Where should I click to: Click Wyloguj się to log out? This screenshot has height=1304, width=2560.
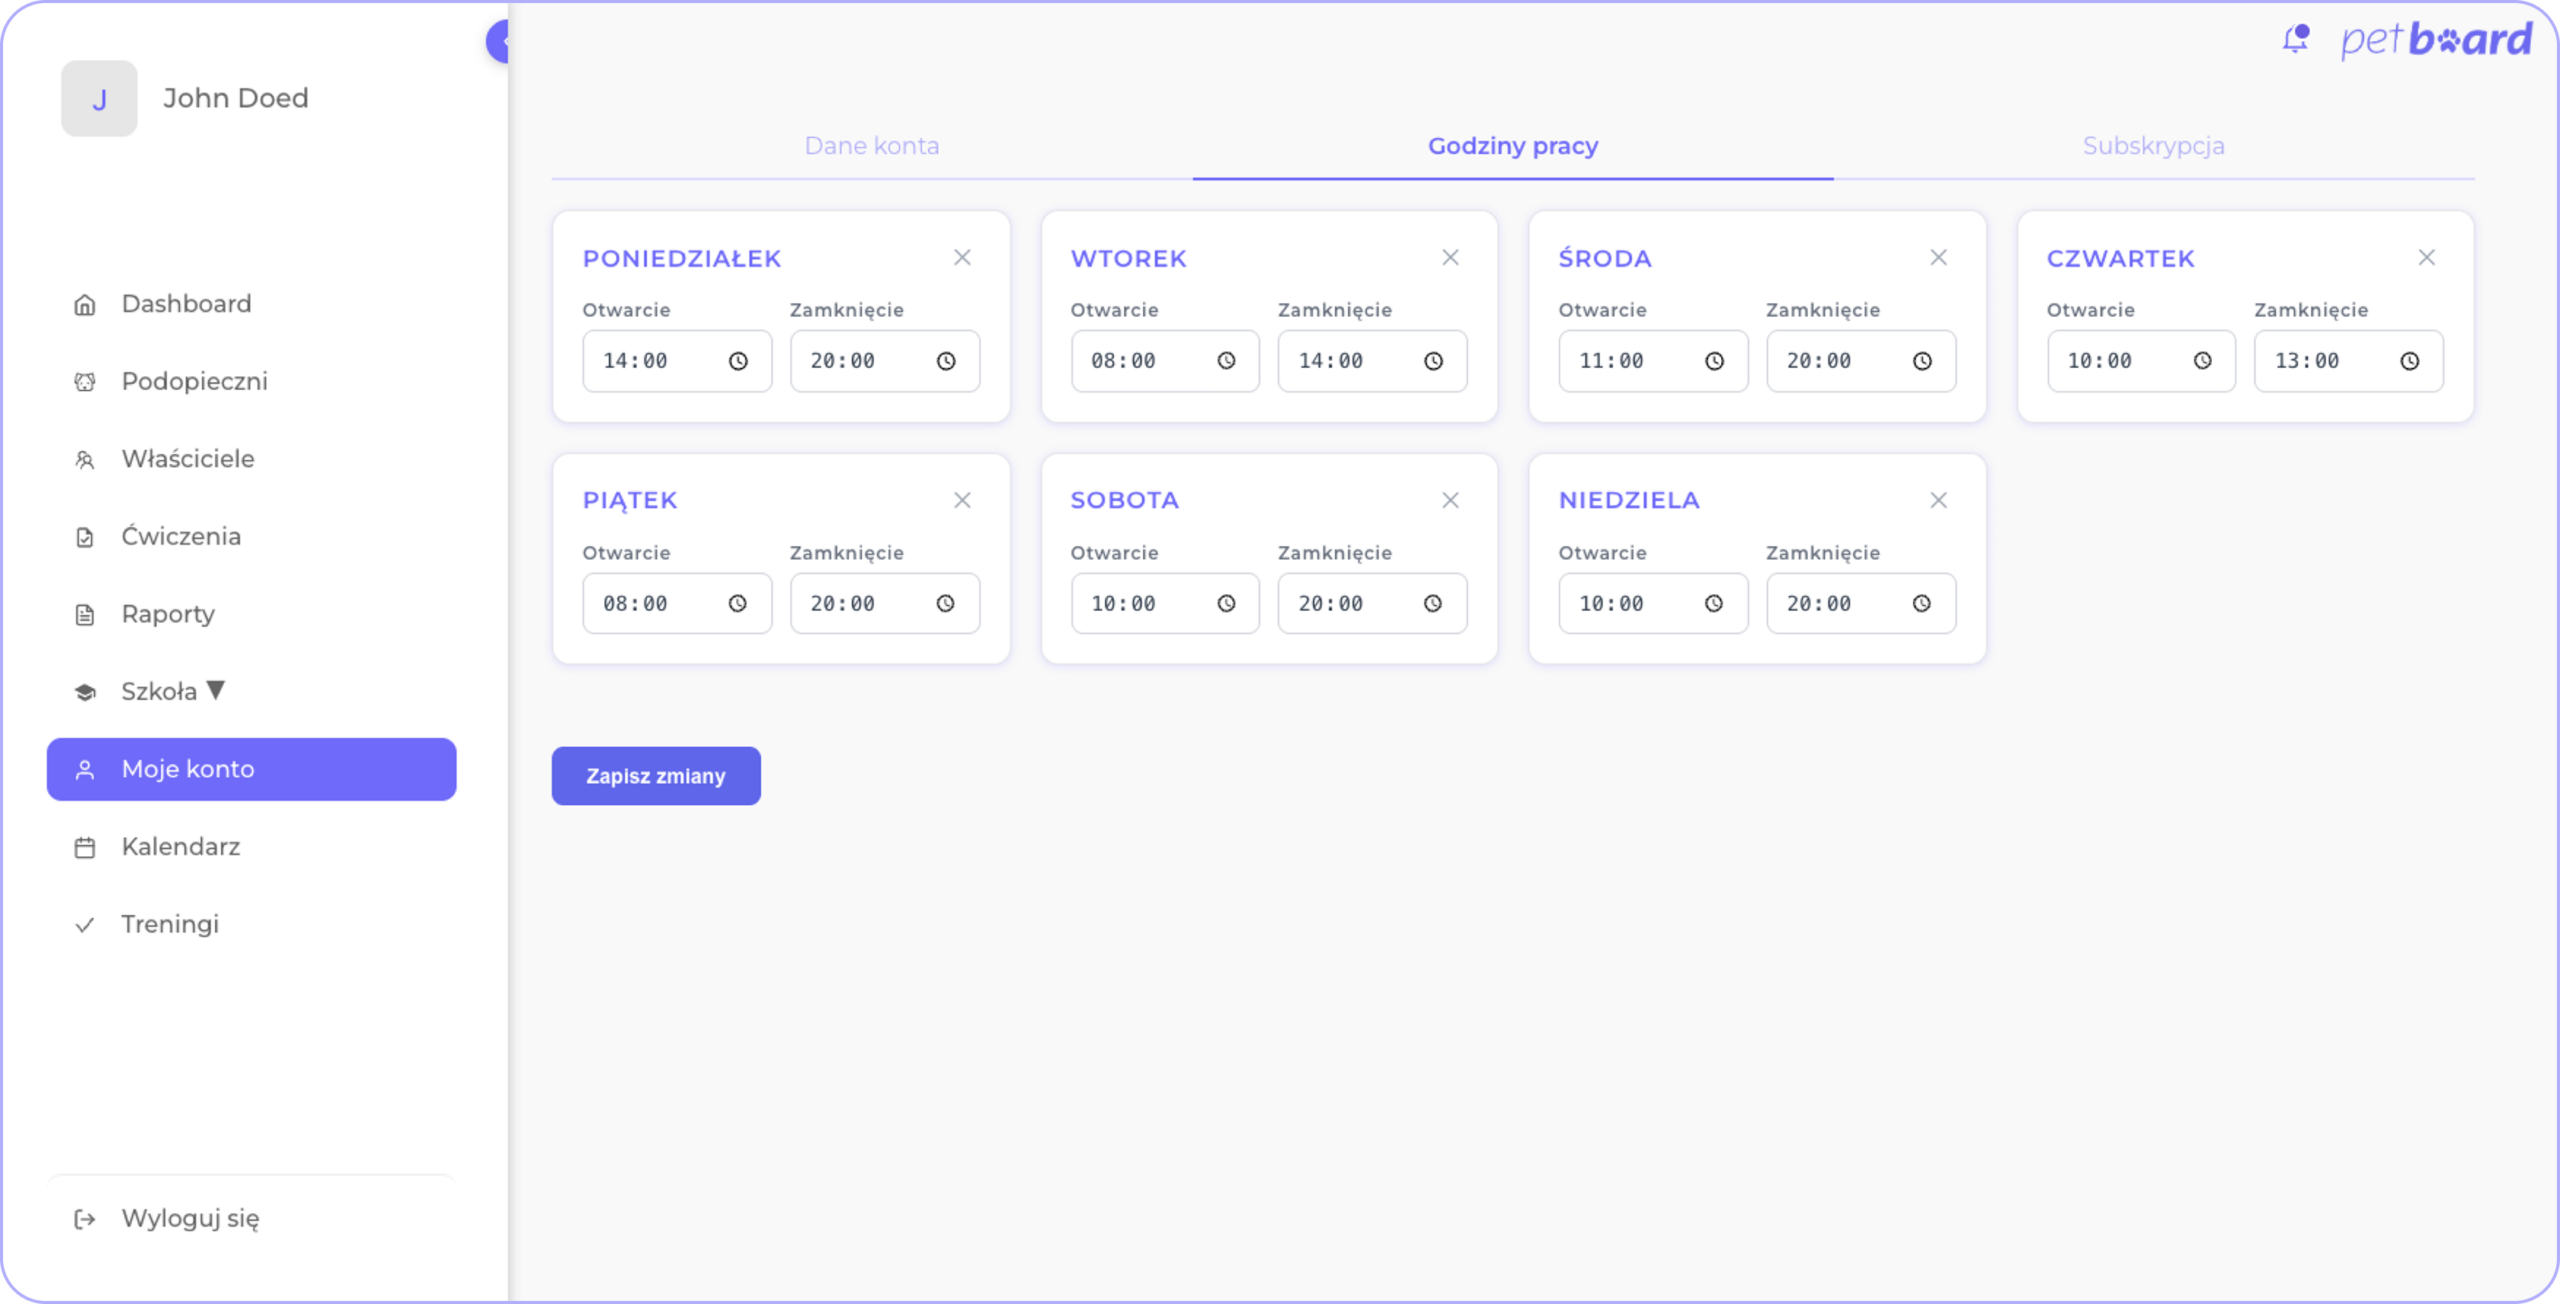coord(190,1218)
